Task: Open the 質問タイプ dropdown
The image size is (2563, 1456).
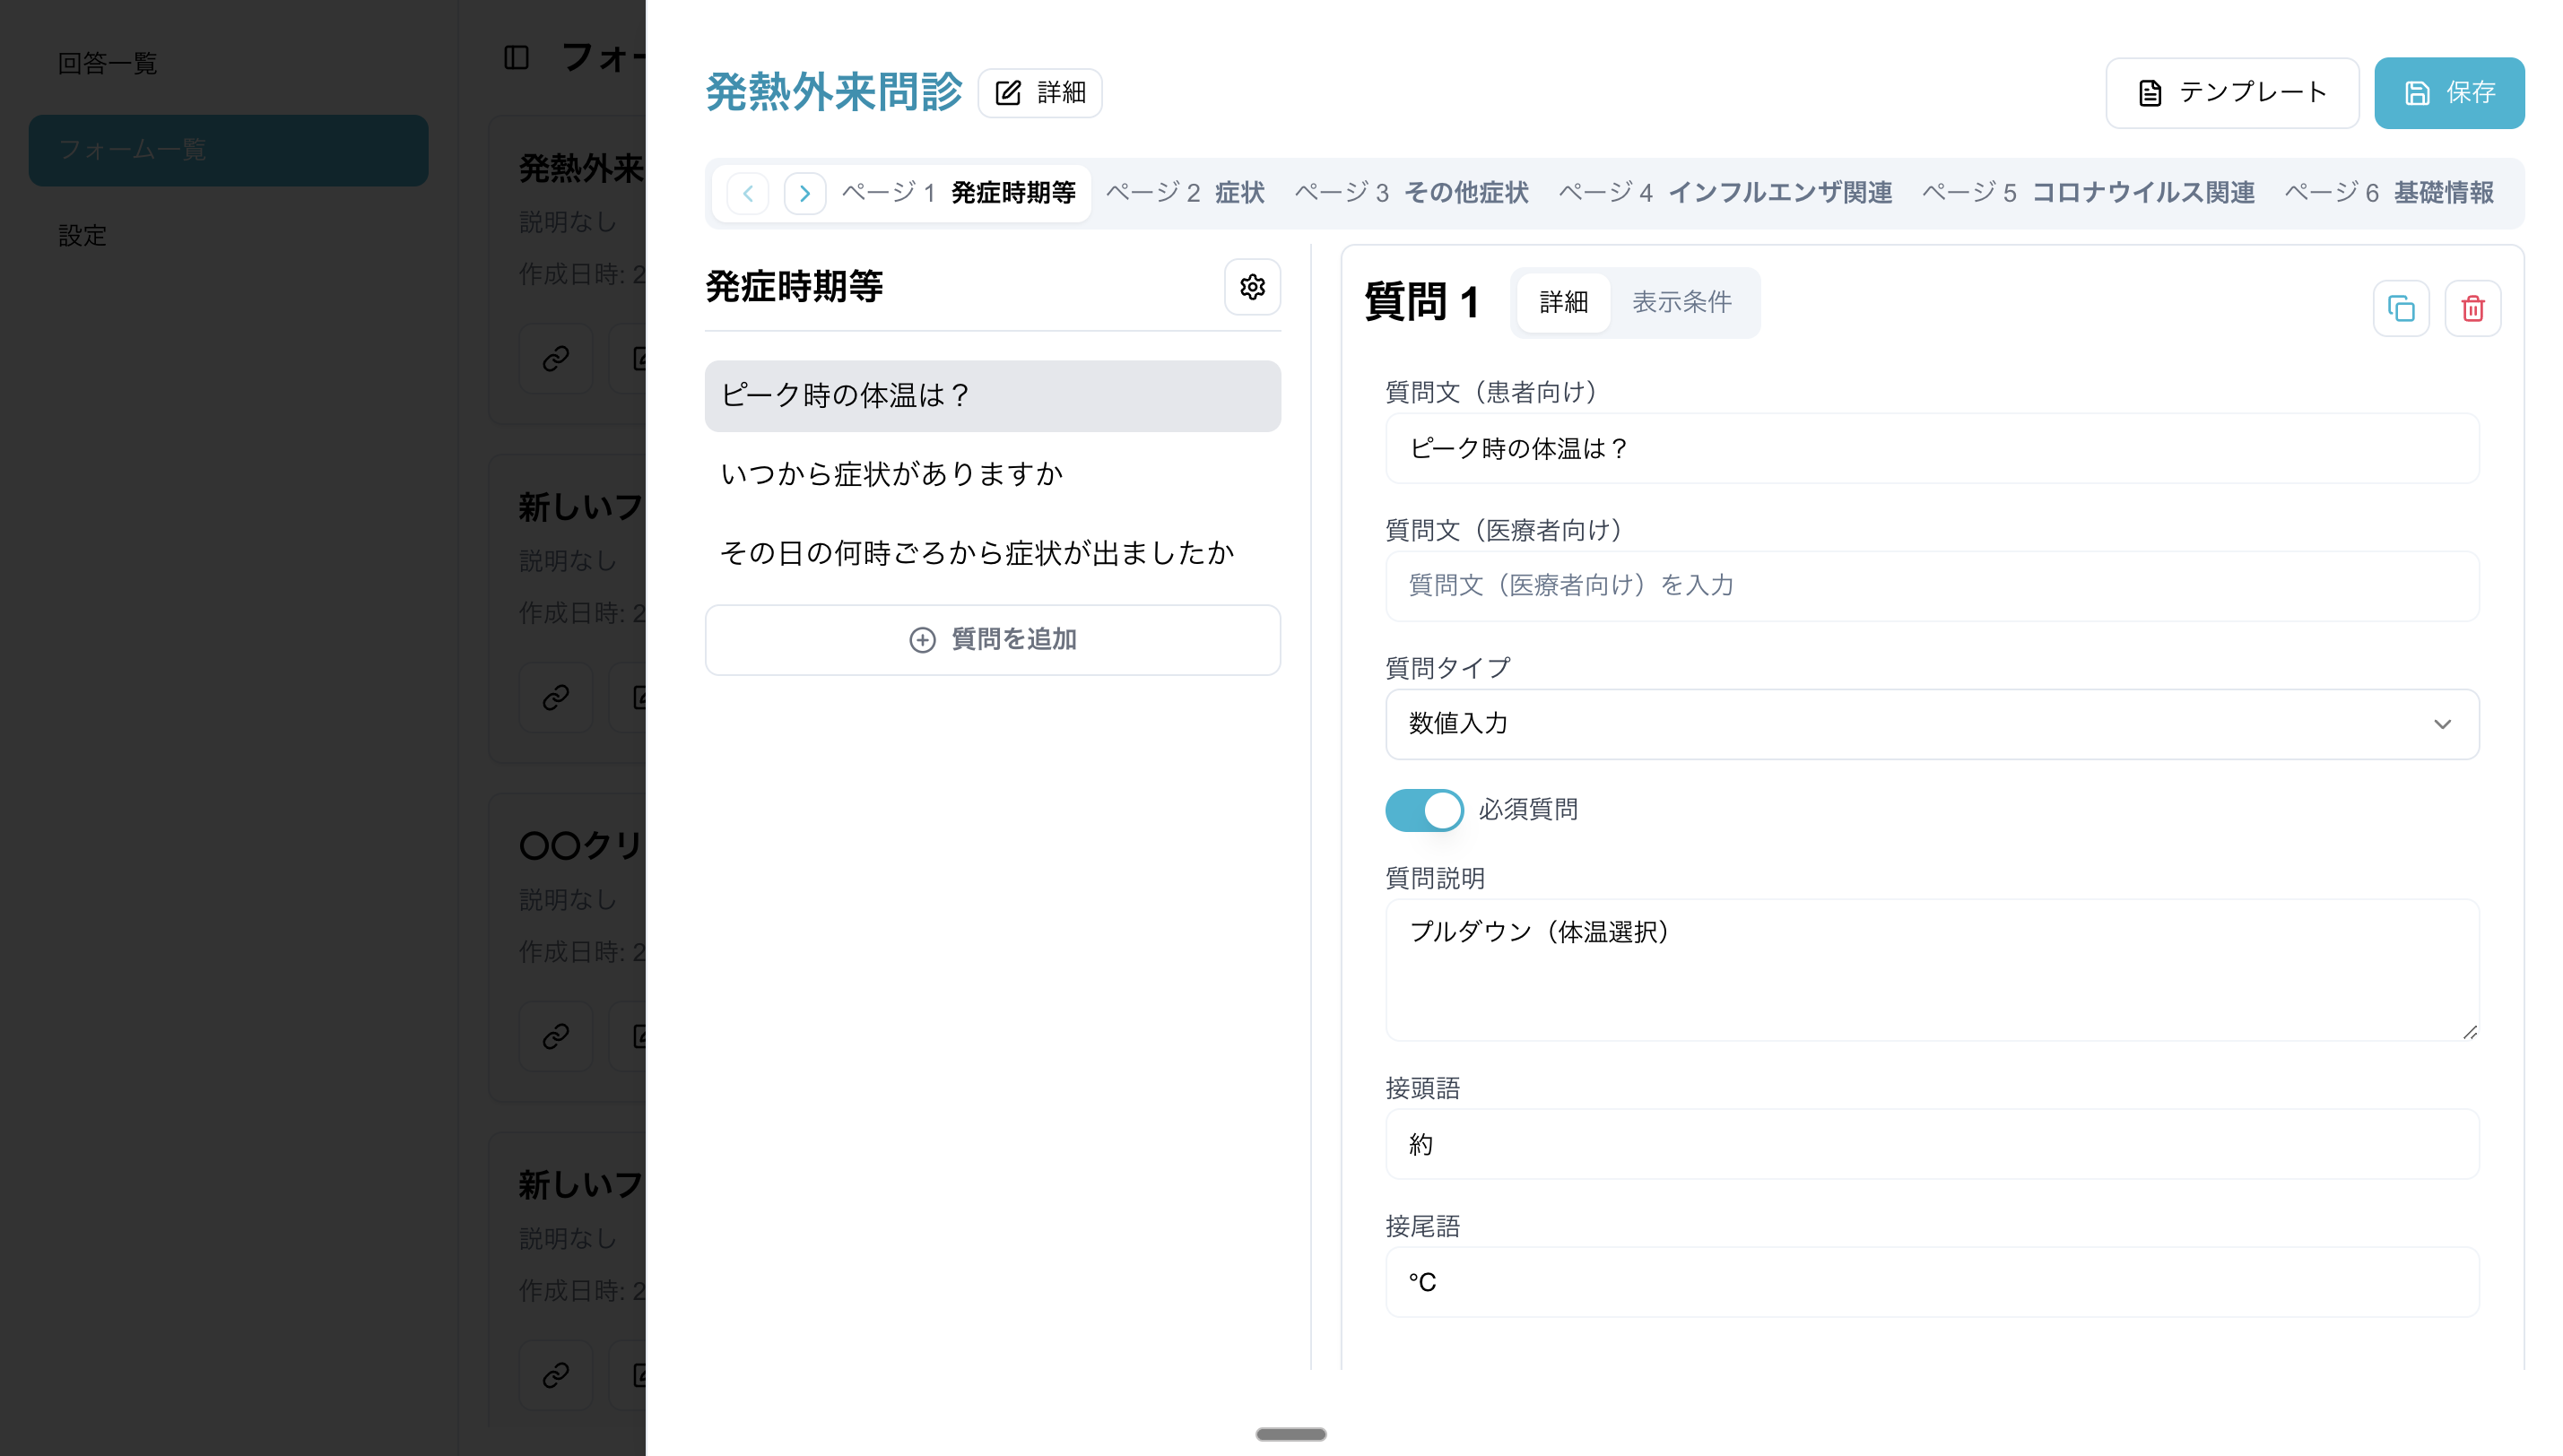Action: tap(1931, 724)
